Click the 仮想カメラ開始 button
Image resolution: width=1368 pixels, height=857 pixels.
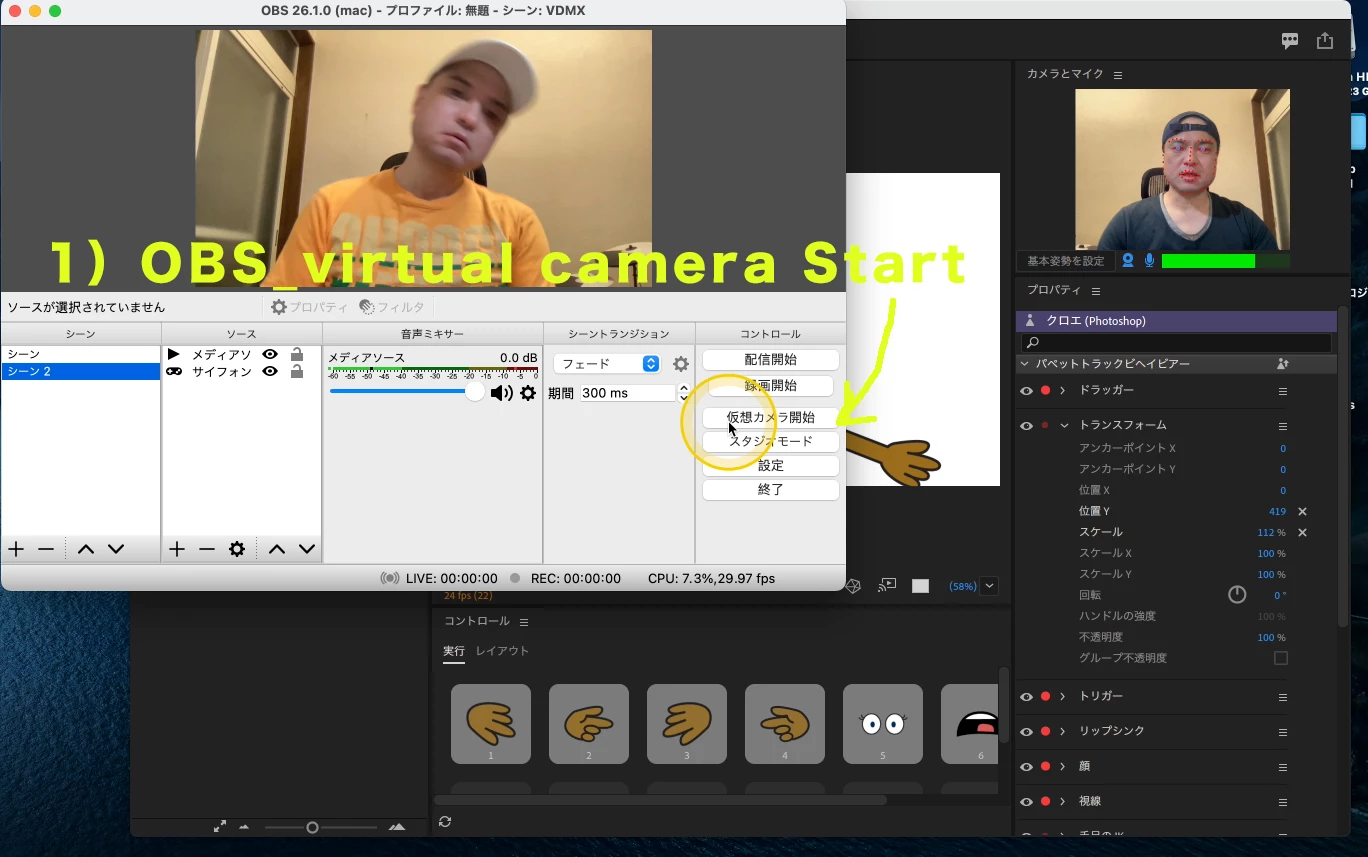coord(771,417)
